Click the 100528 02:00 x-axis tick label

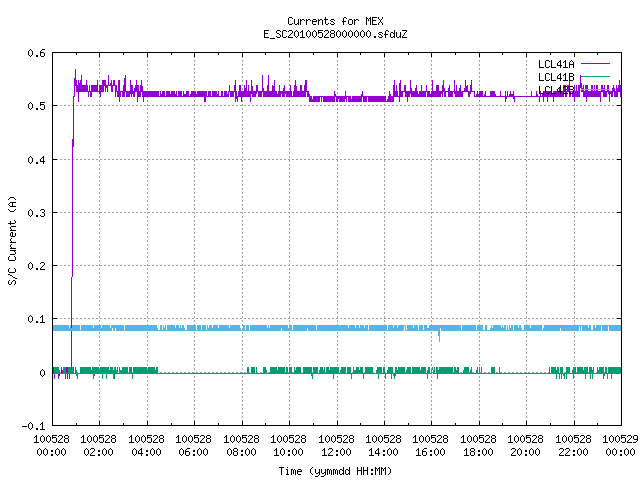coord(99,446)
